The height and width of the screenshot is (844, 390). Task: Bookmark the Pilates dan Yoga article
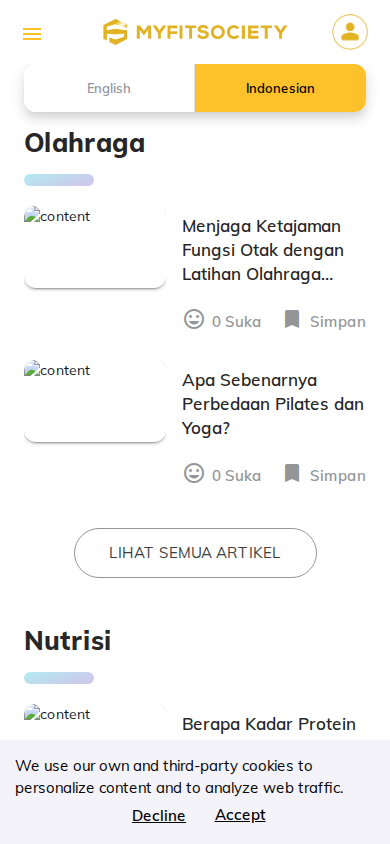tap(292, 473)
